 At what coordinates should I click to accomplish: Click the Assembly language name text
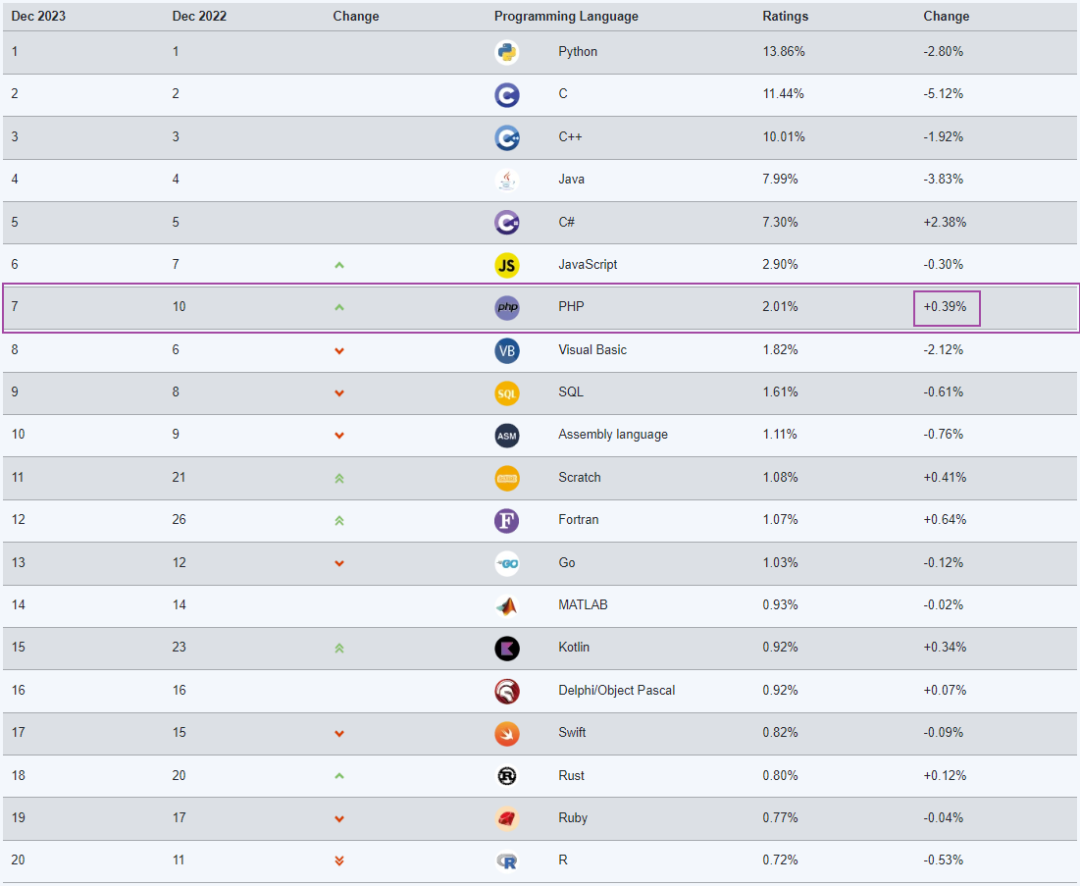tap(613, 435)
